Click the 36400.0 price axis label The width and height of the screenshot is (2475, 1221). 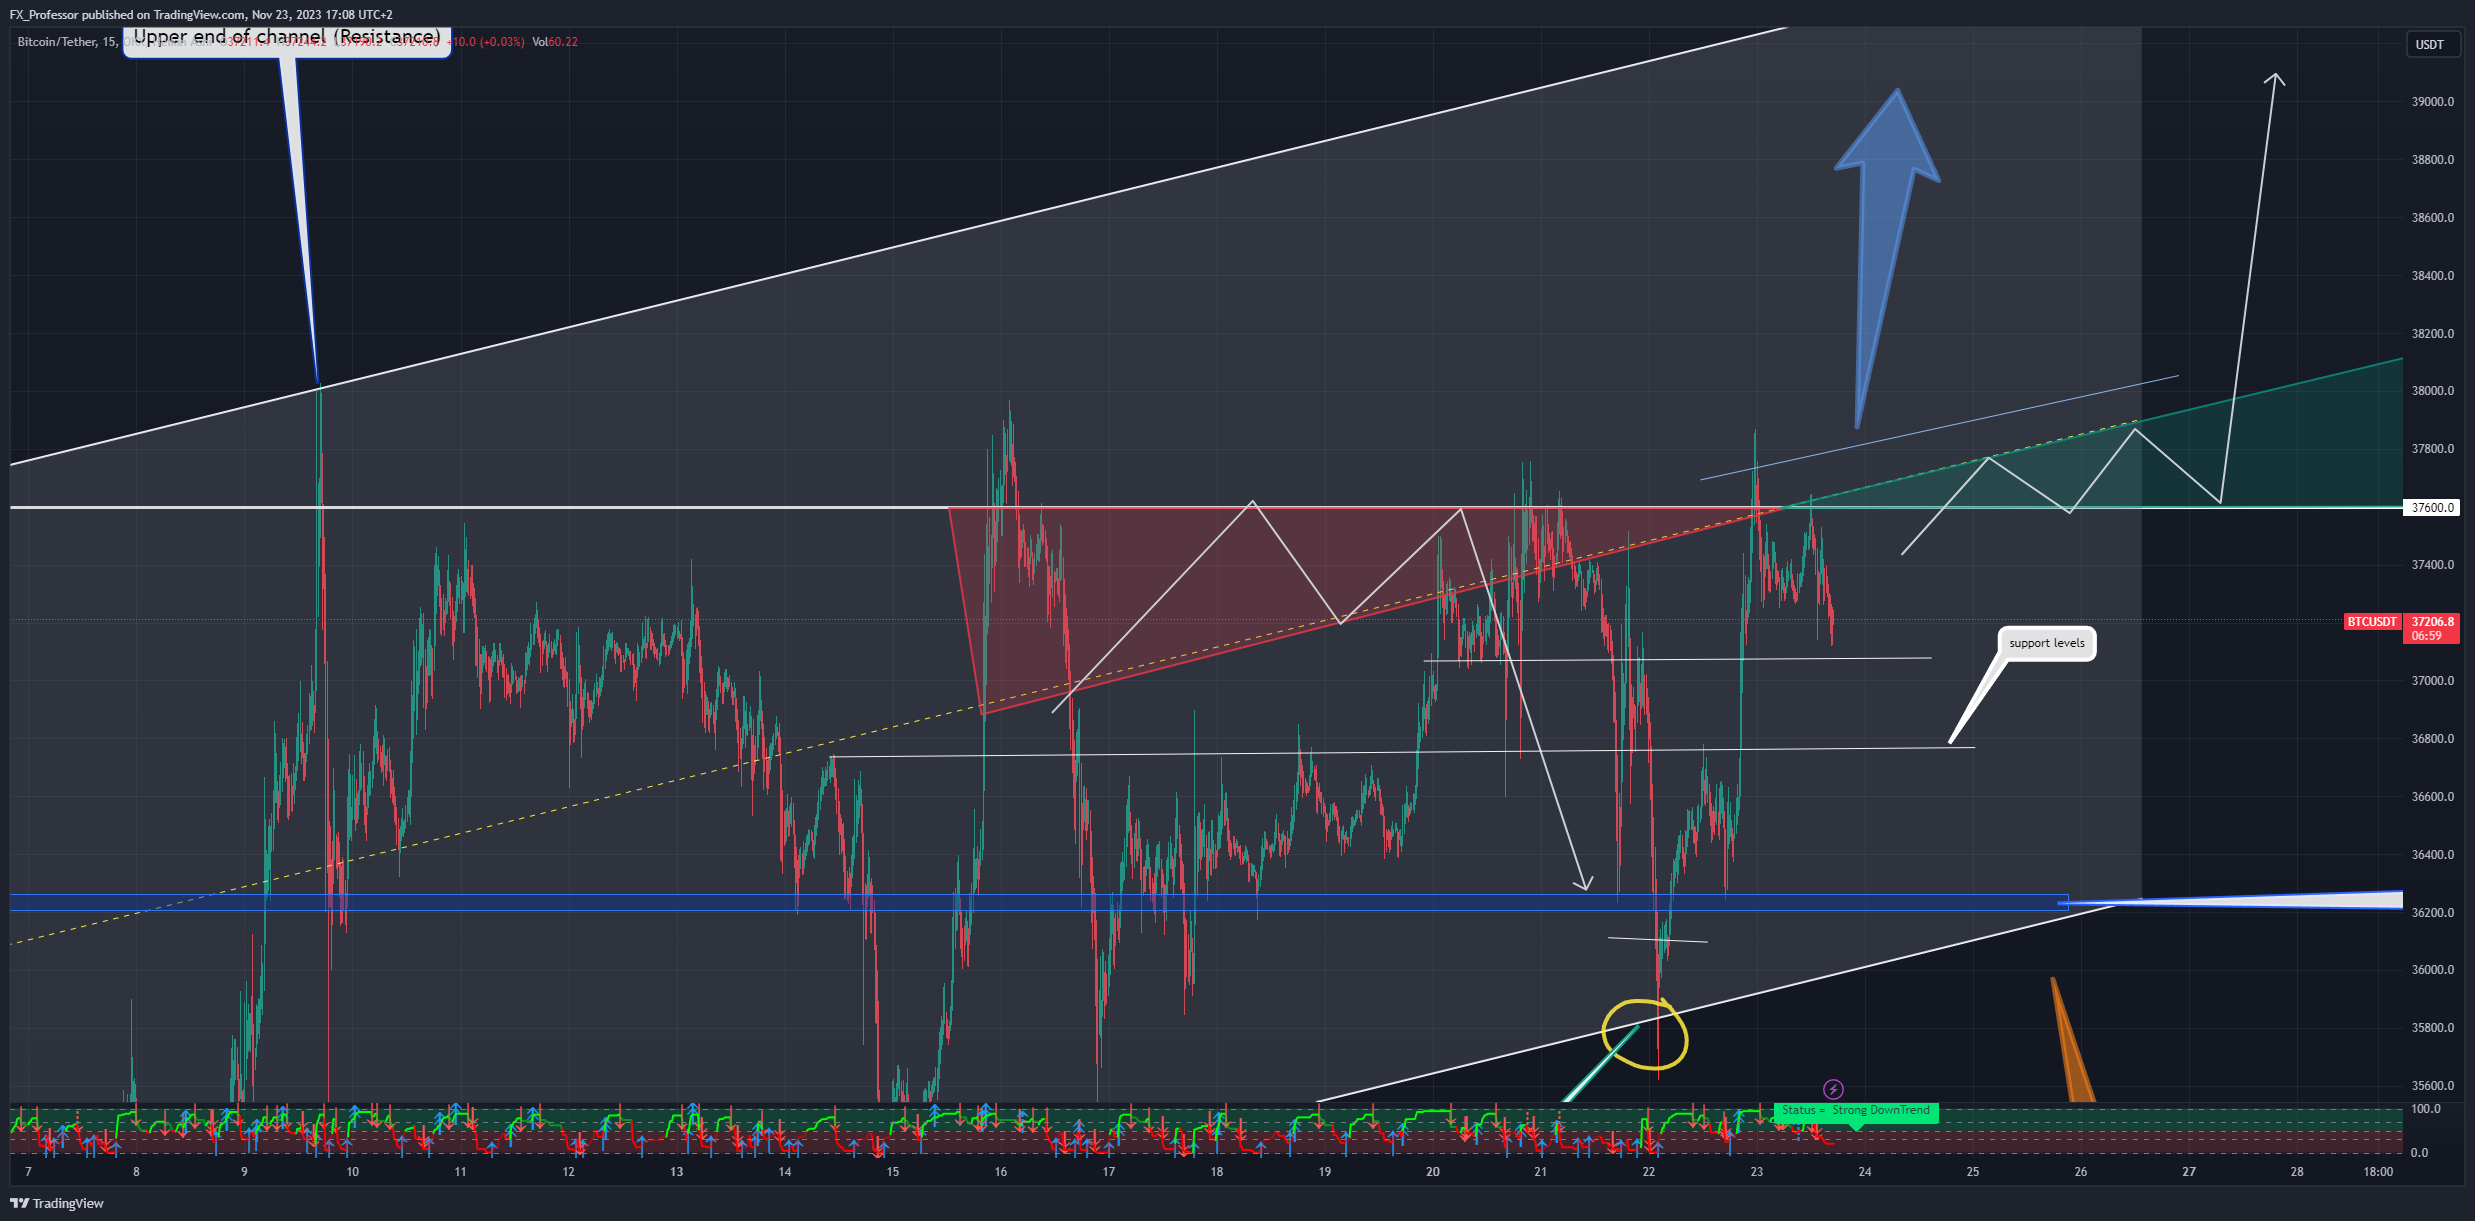tap(2432, 855)
